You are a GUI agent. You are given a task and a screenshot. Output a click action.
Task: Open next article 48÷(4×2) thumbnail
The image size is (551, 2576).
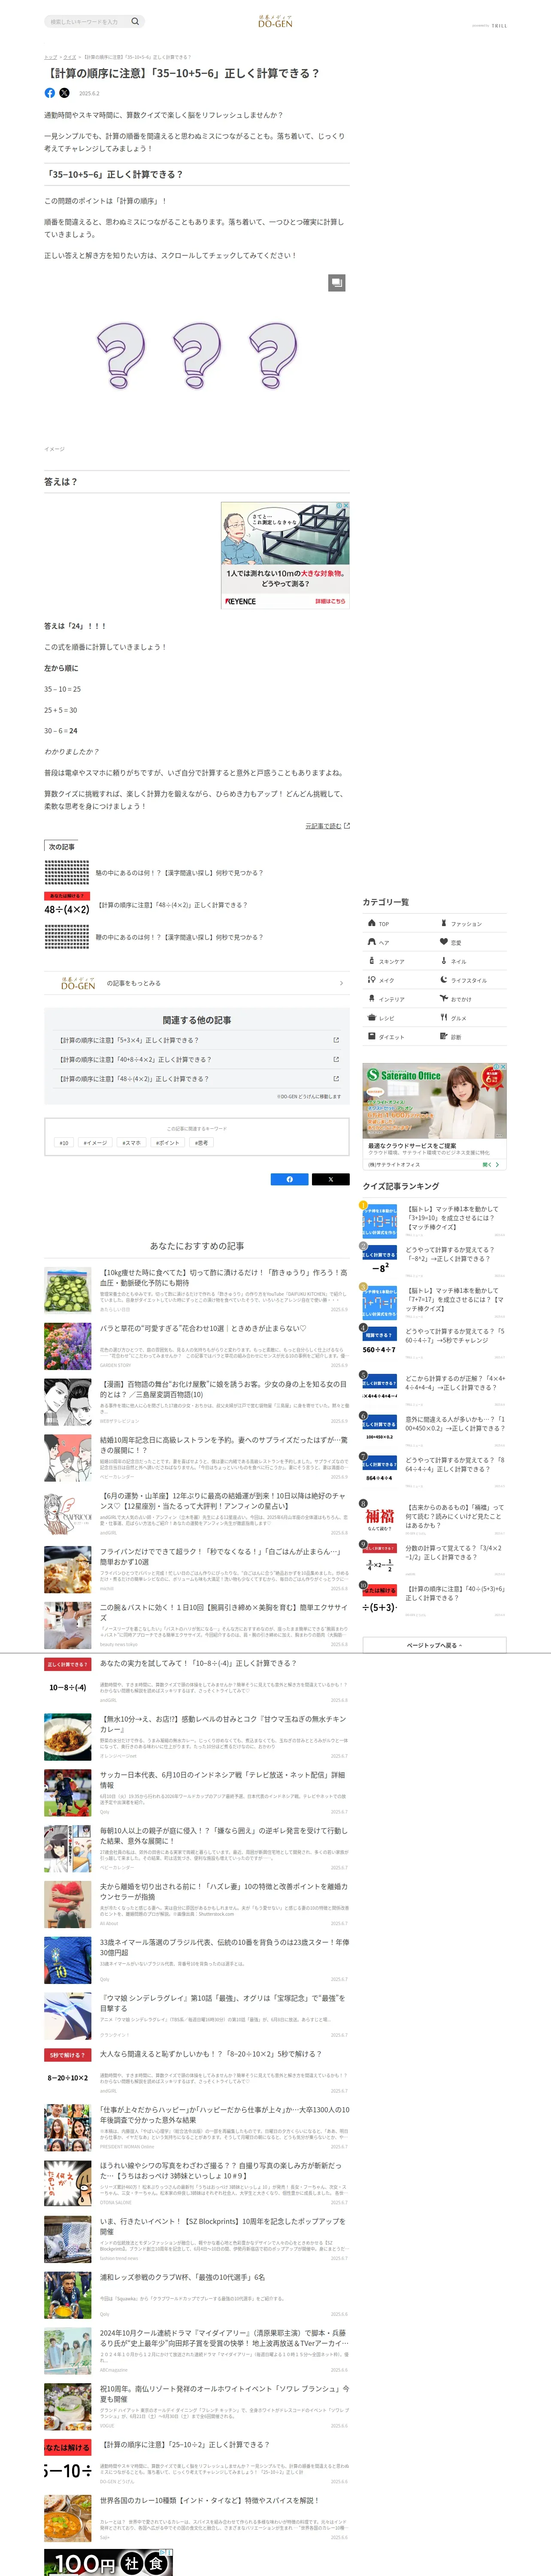(x=67, y=906)
